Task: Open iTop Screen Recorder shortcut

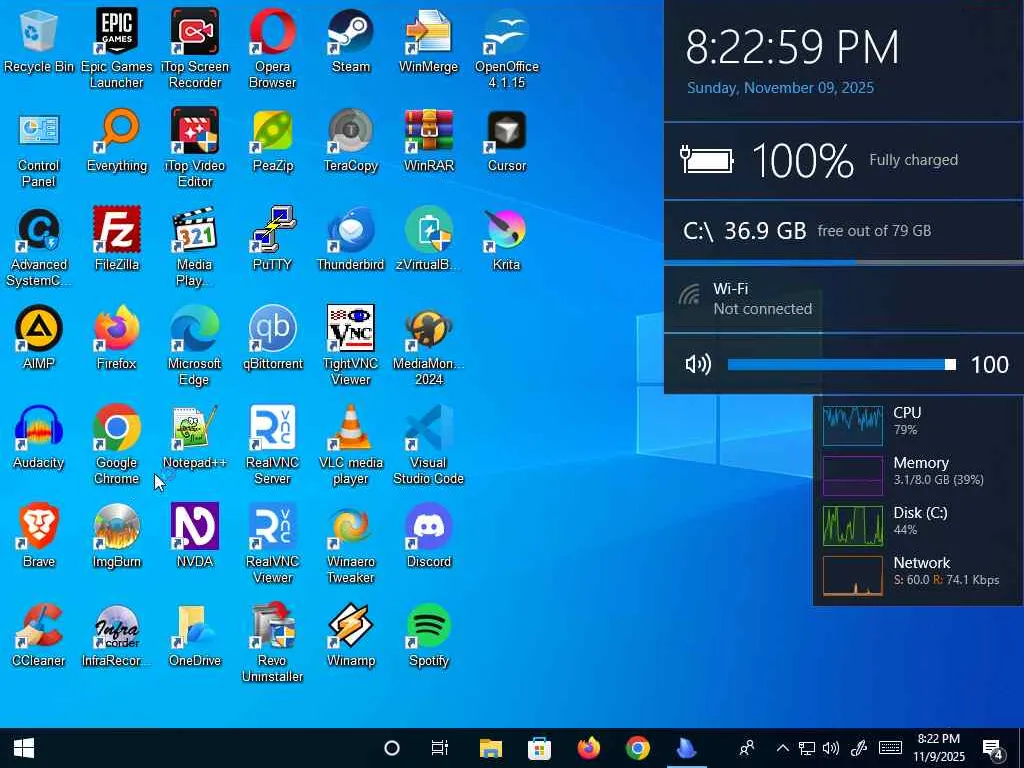Action: tap(195, 49)
